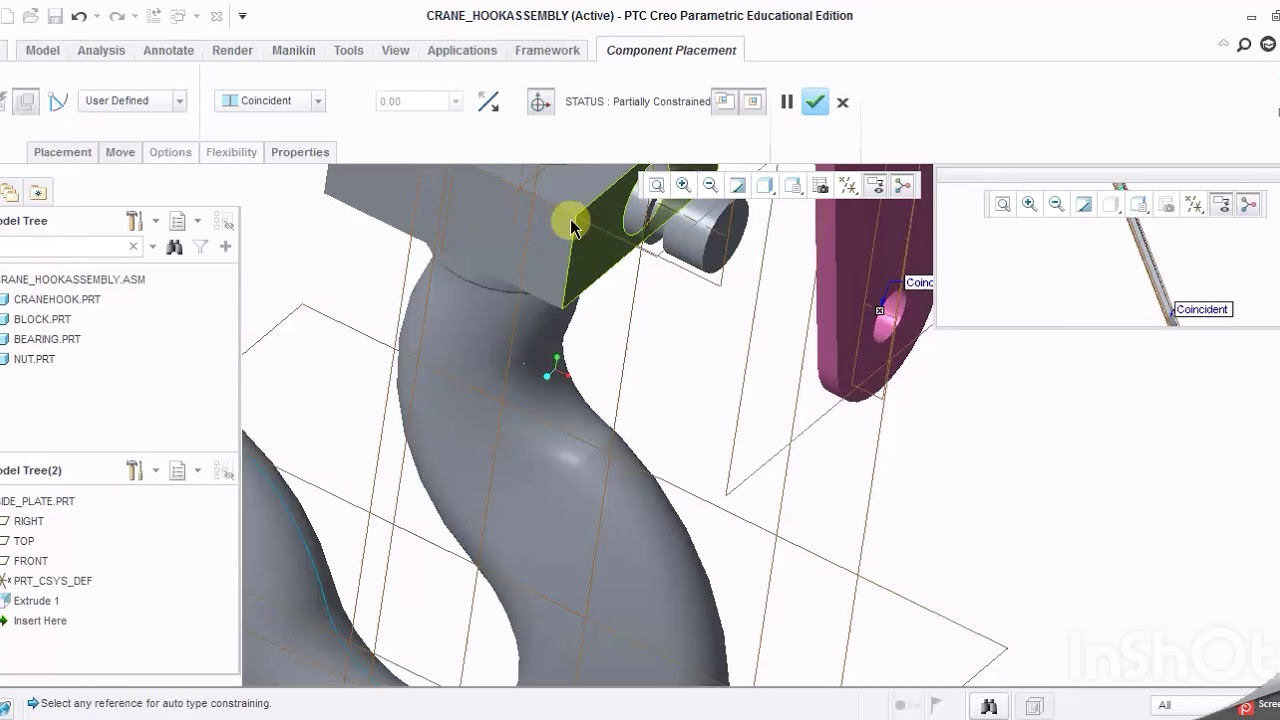Cancel component placement with the X button

(843, 102)
